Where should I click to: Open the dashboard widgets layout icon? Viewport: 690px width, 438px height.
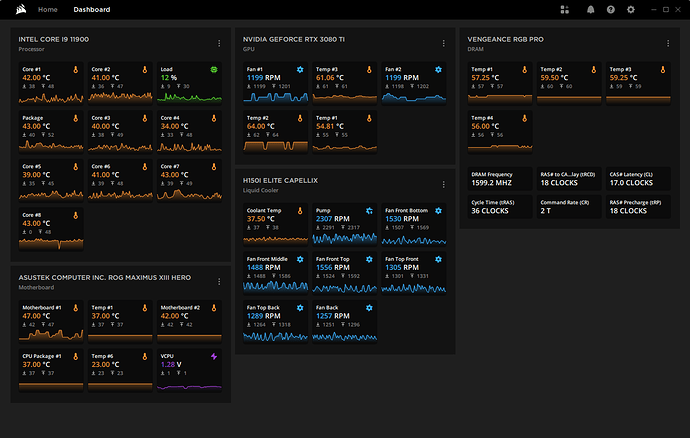coord(565,10)
